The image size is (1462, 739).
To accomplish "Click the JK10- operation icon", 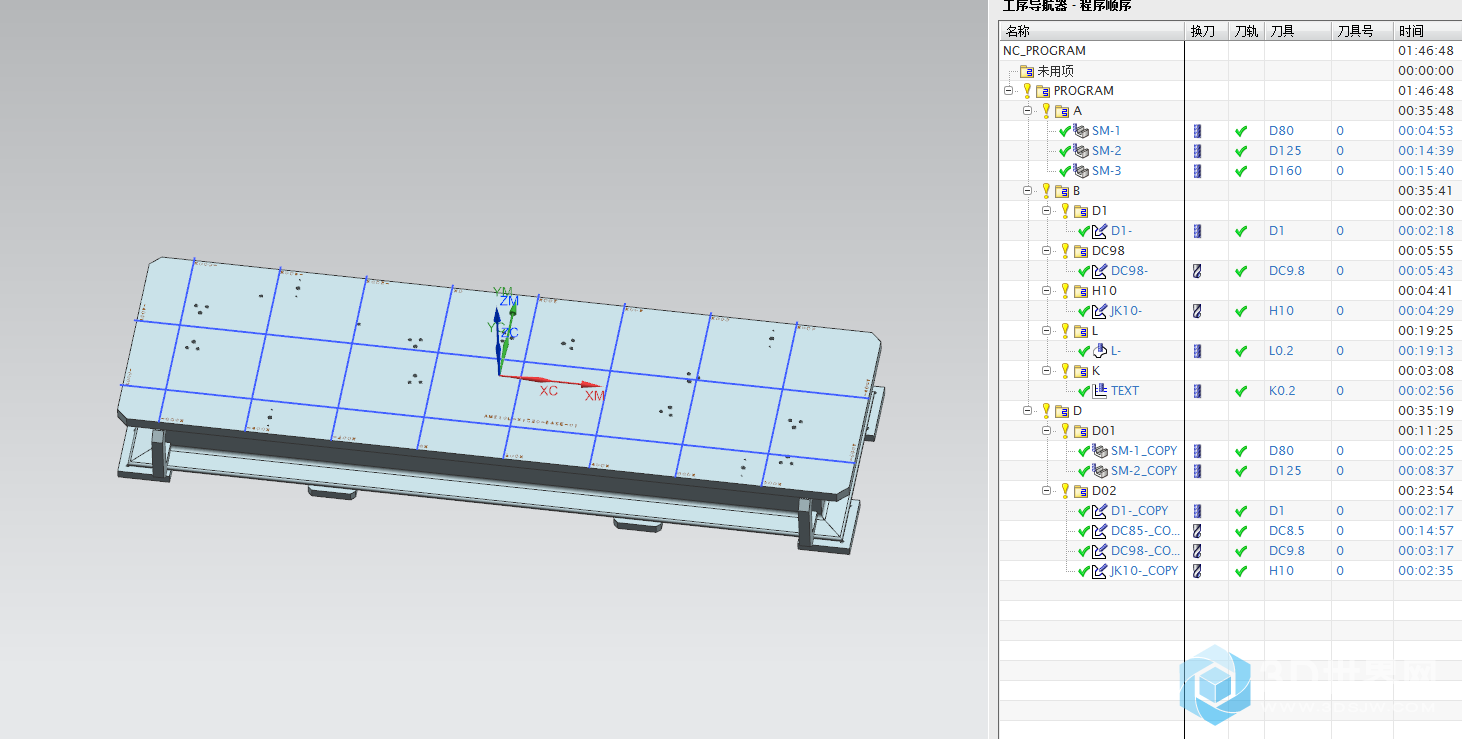I will pos(1100,311).
